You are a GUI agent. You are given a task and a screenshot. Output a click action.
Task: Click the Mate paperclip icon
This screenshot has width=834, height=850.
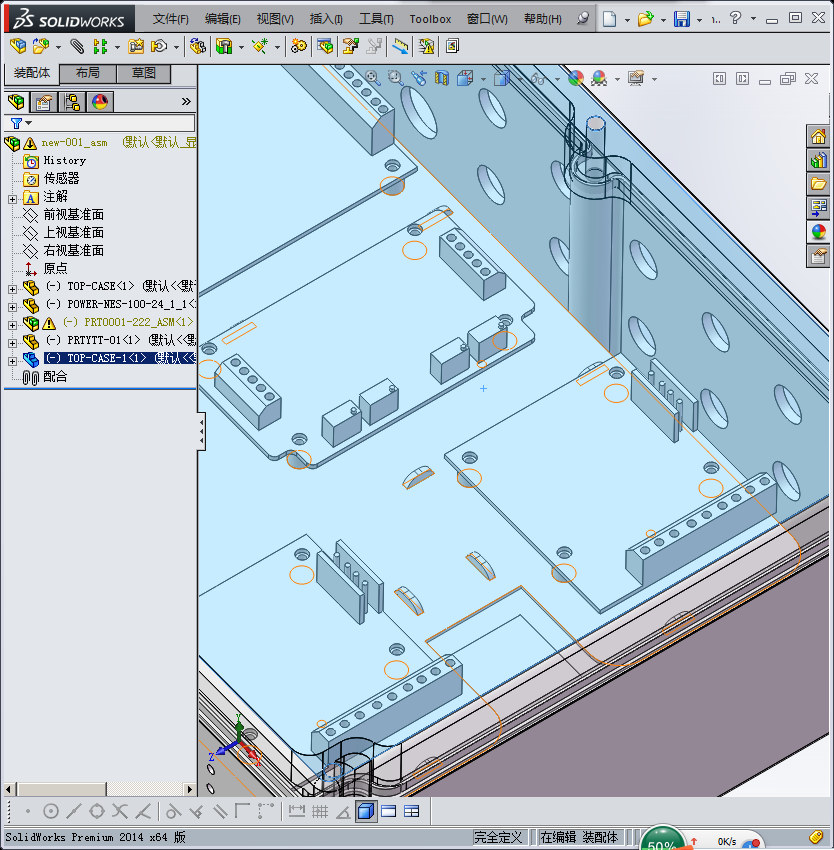[x=77, y=46]
